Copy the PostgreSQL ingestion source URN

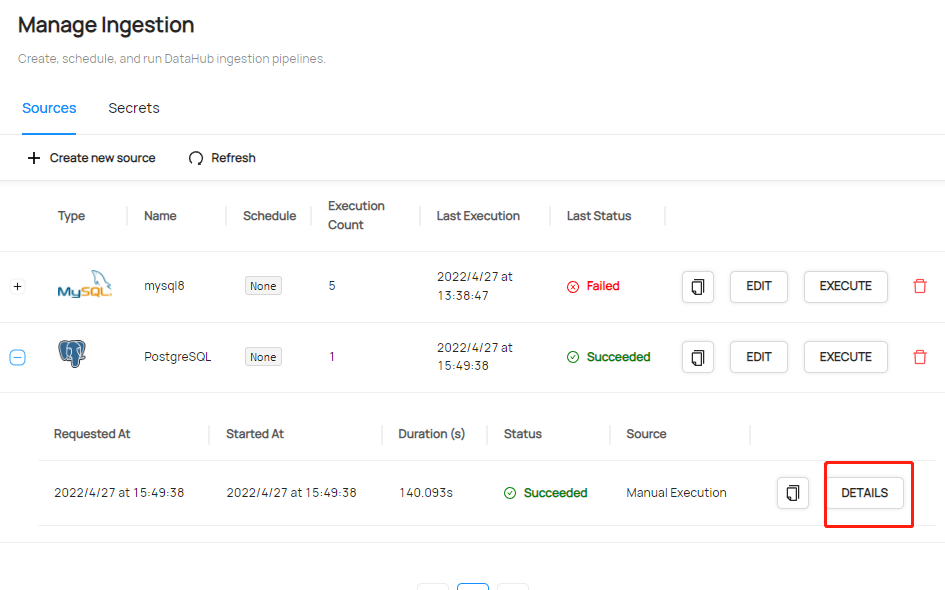pyautogui.click(x=697, y=356)
